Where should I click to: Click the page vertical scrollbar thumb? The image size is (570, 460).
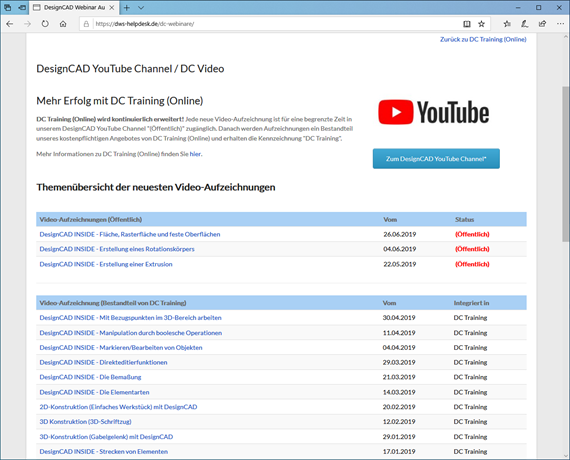click(566, 164)
